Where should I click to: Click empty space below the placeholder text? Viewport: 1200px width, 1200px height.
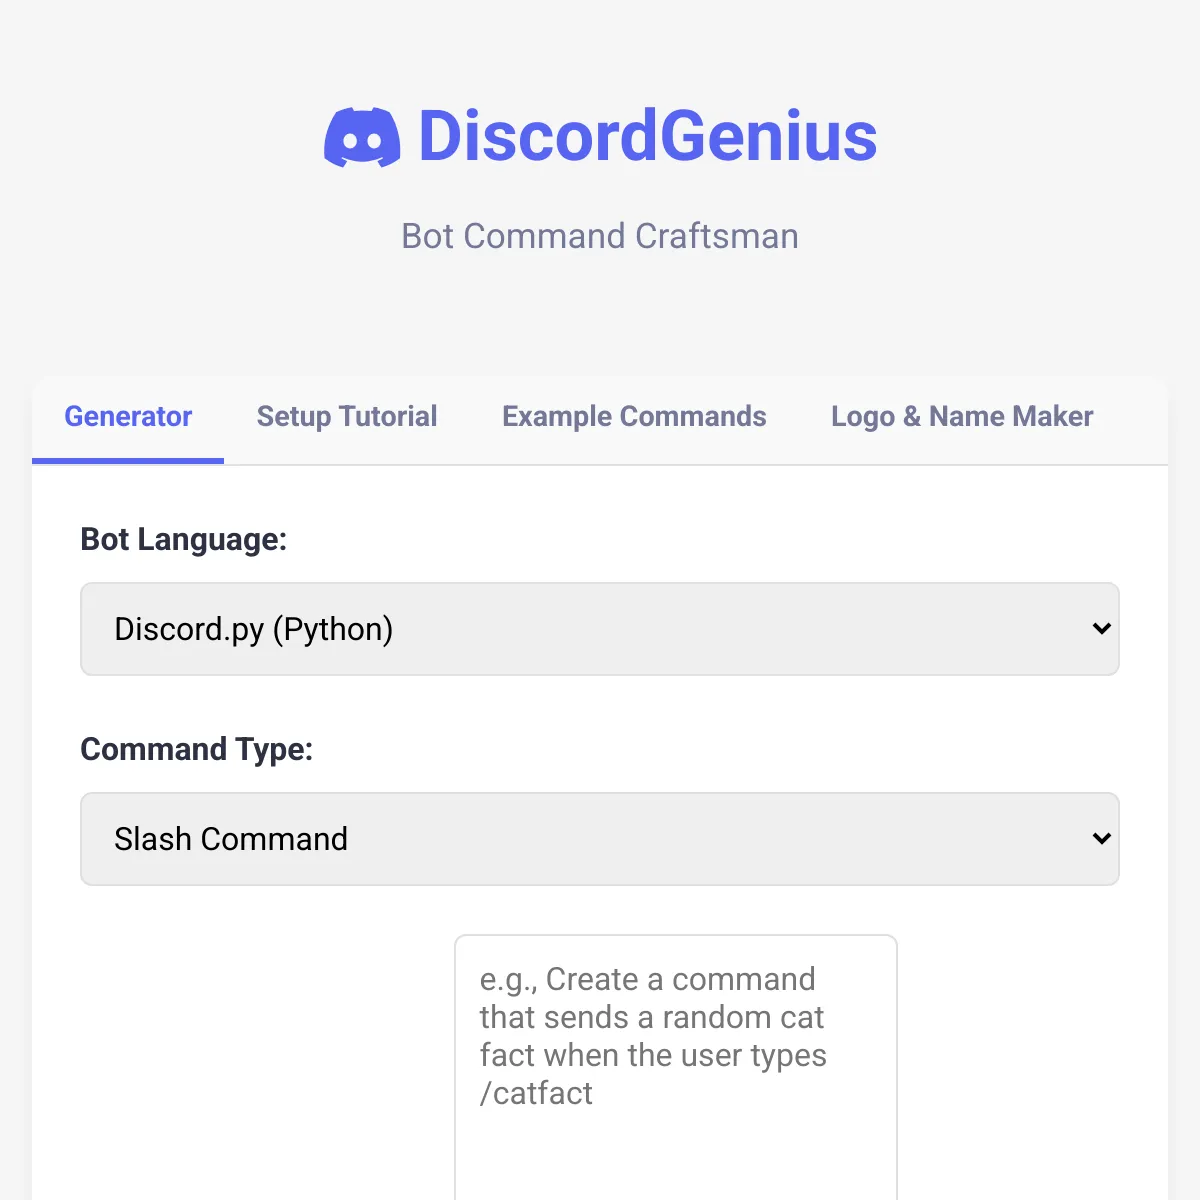(x=676, y=1160)
